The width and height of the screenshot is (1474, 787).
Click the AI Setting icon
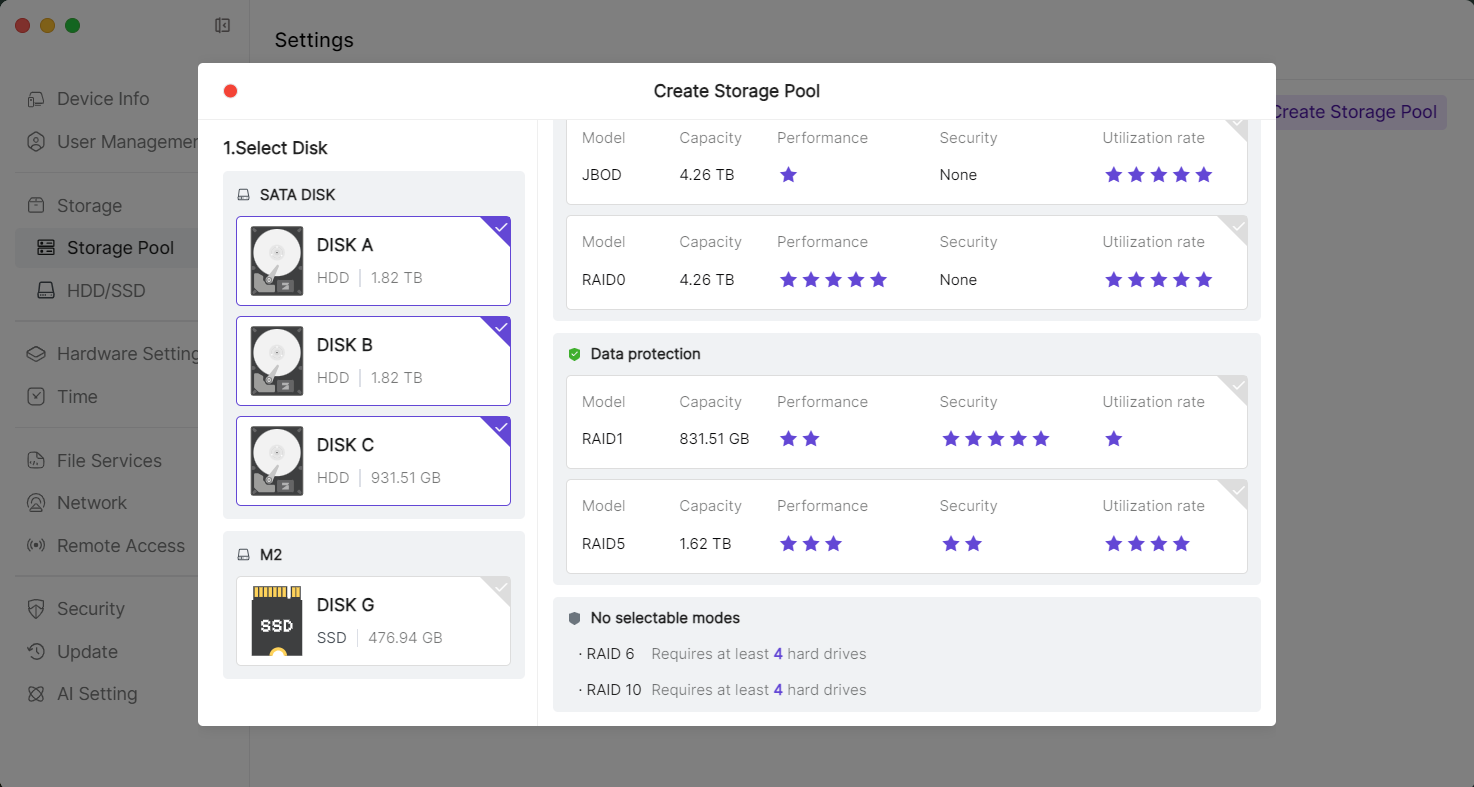[36, 694]
